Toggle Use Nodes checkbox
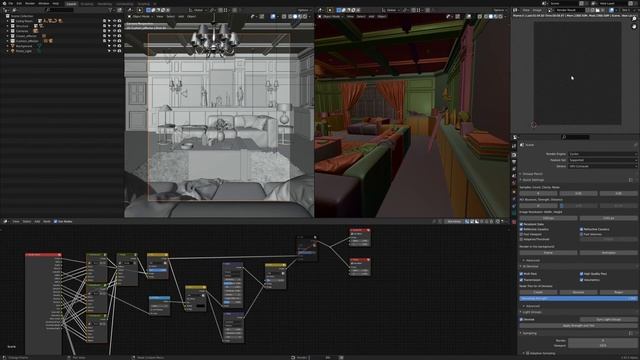This screenshot has height=360, width=640. pos(56,221)
